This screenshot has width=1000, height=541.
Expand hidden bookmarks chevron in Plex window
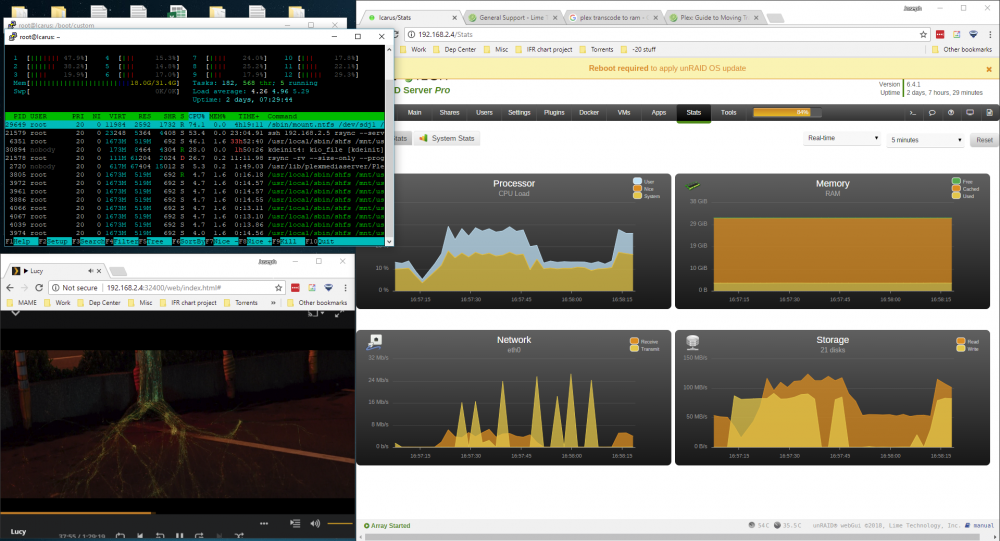click(273, 302)
